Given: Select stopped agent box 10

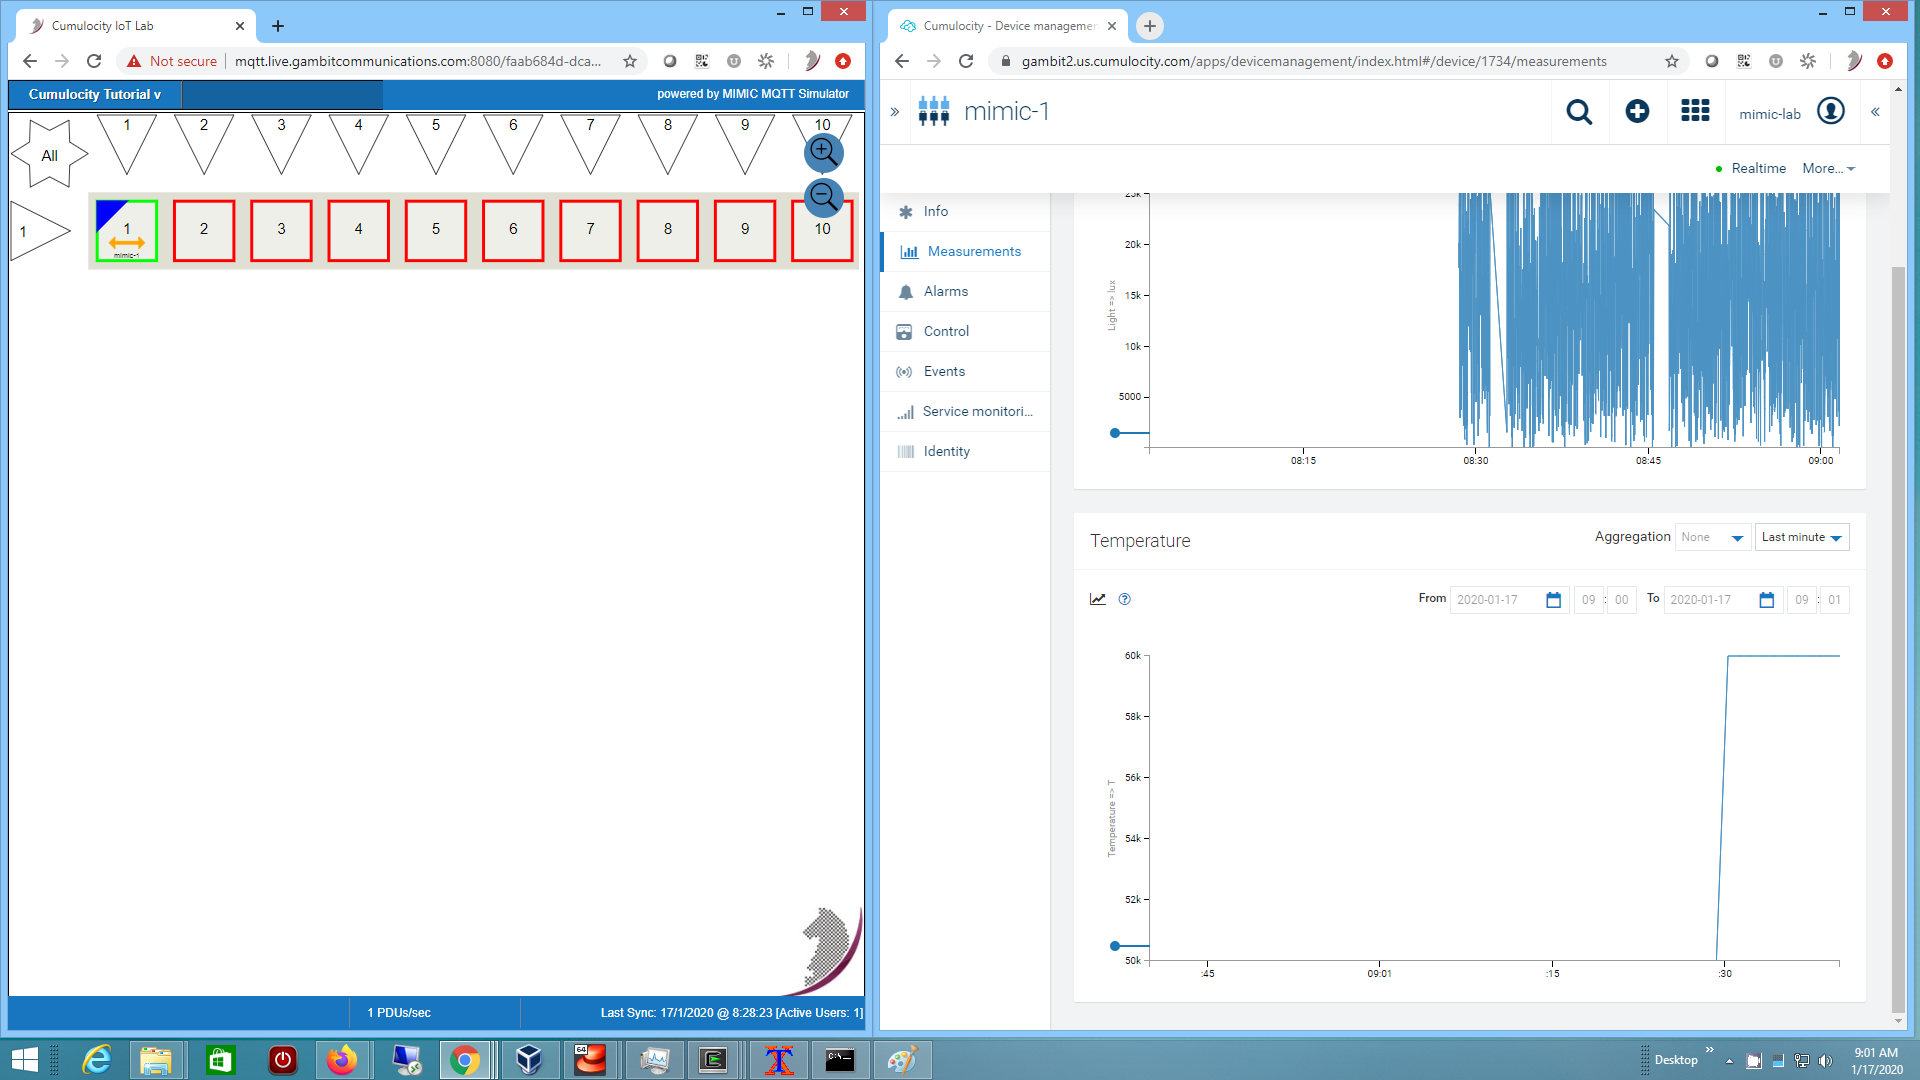Looking at the screenshot, I should pos(822,231).
